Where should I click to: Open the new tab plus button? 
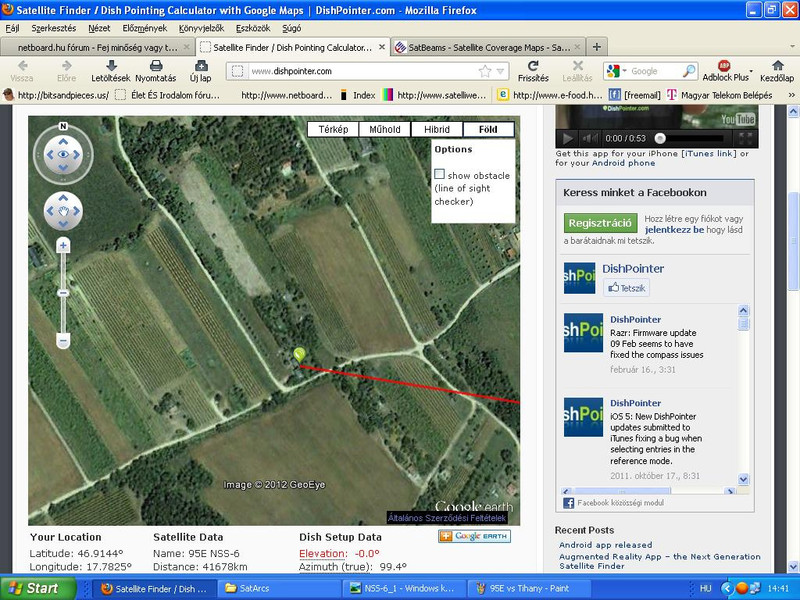(596, 47)
